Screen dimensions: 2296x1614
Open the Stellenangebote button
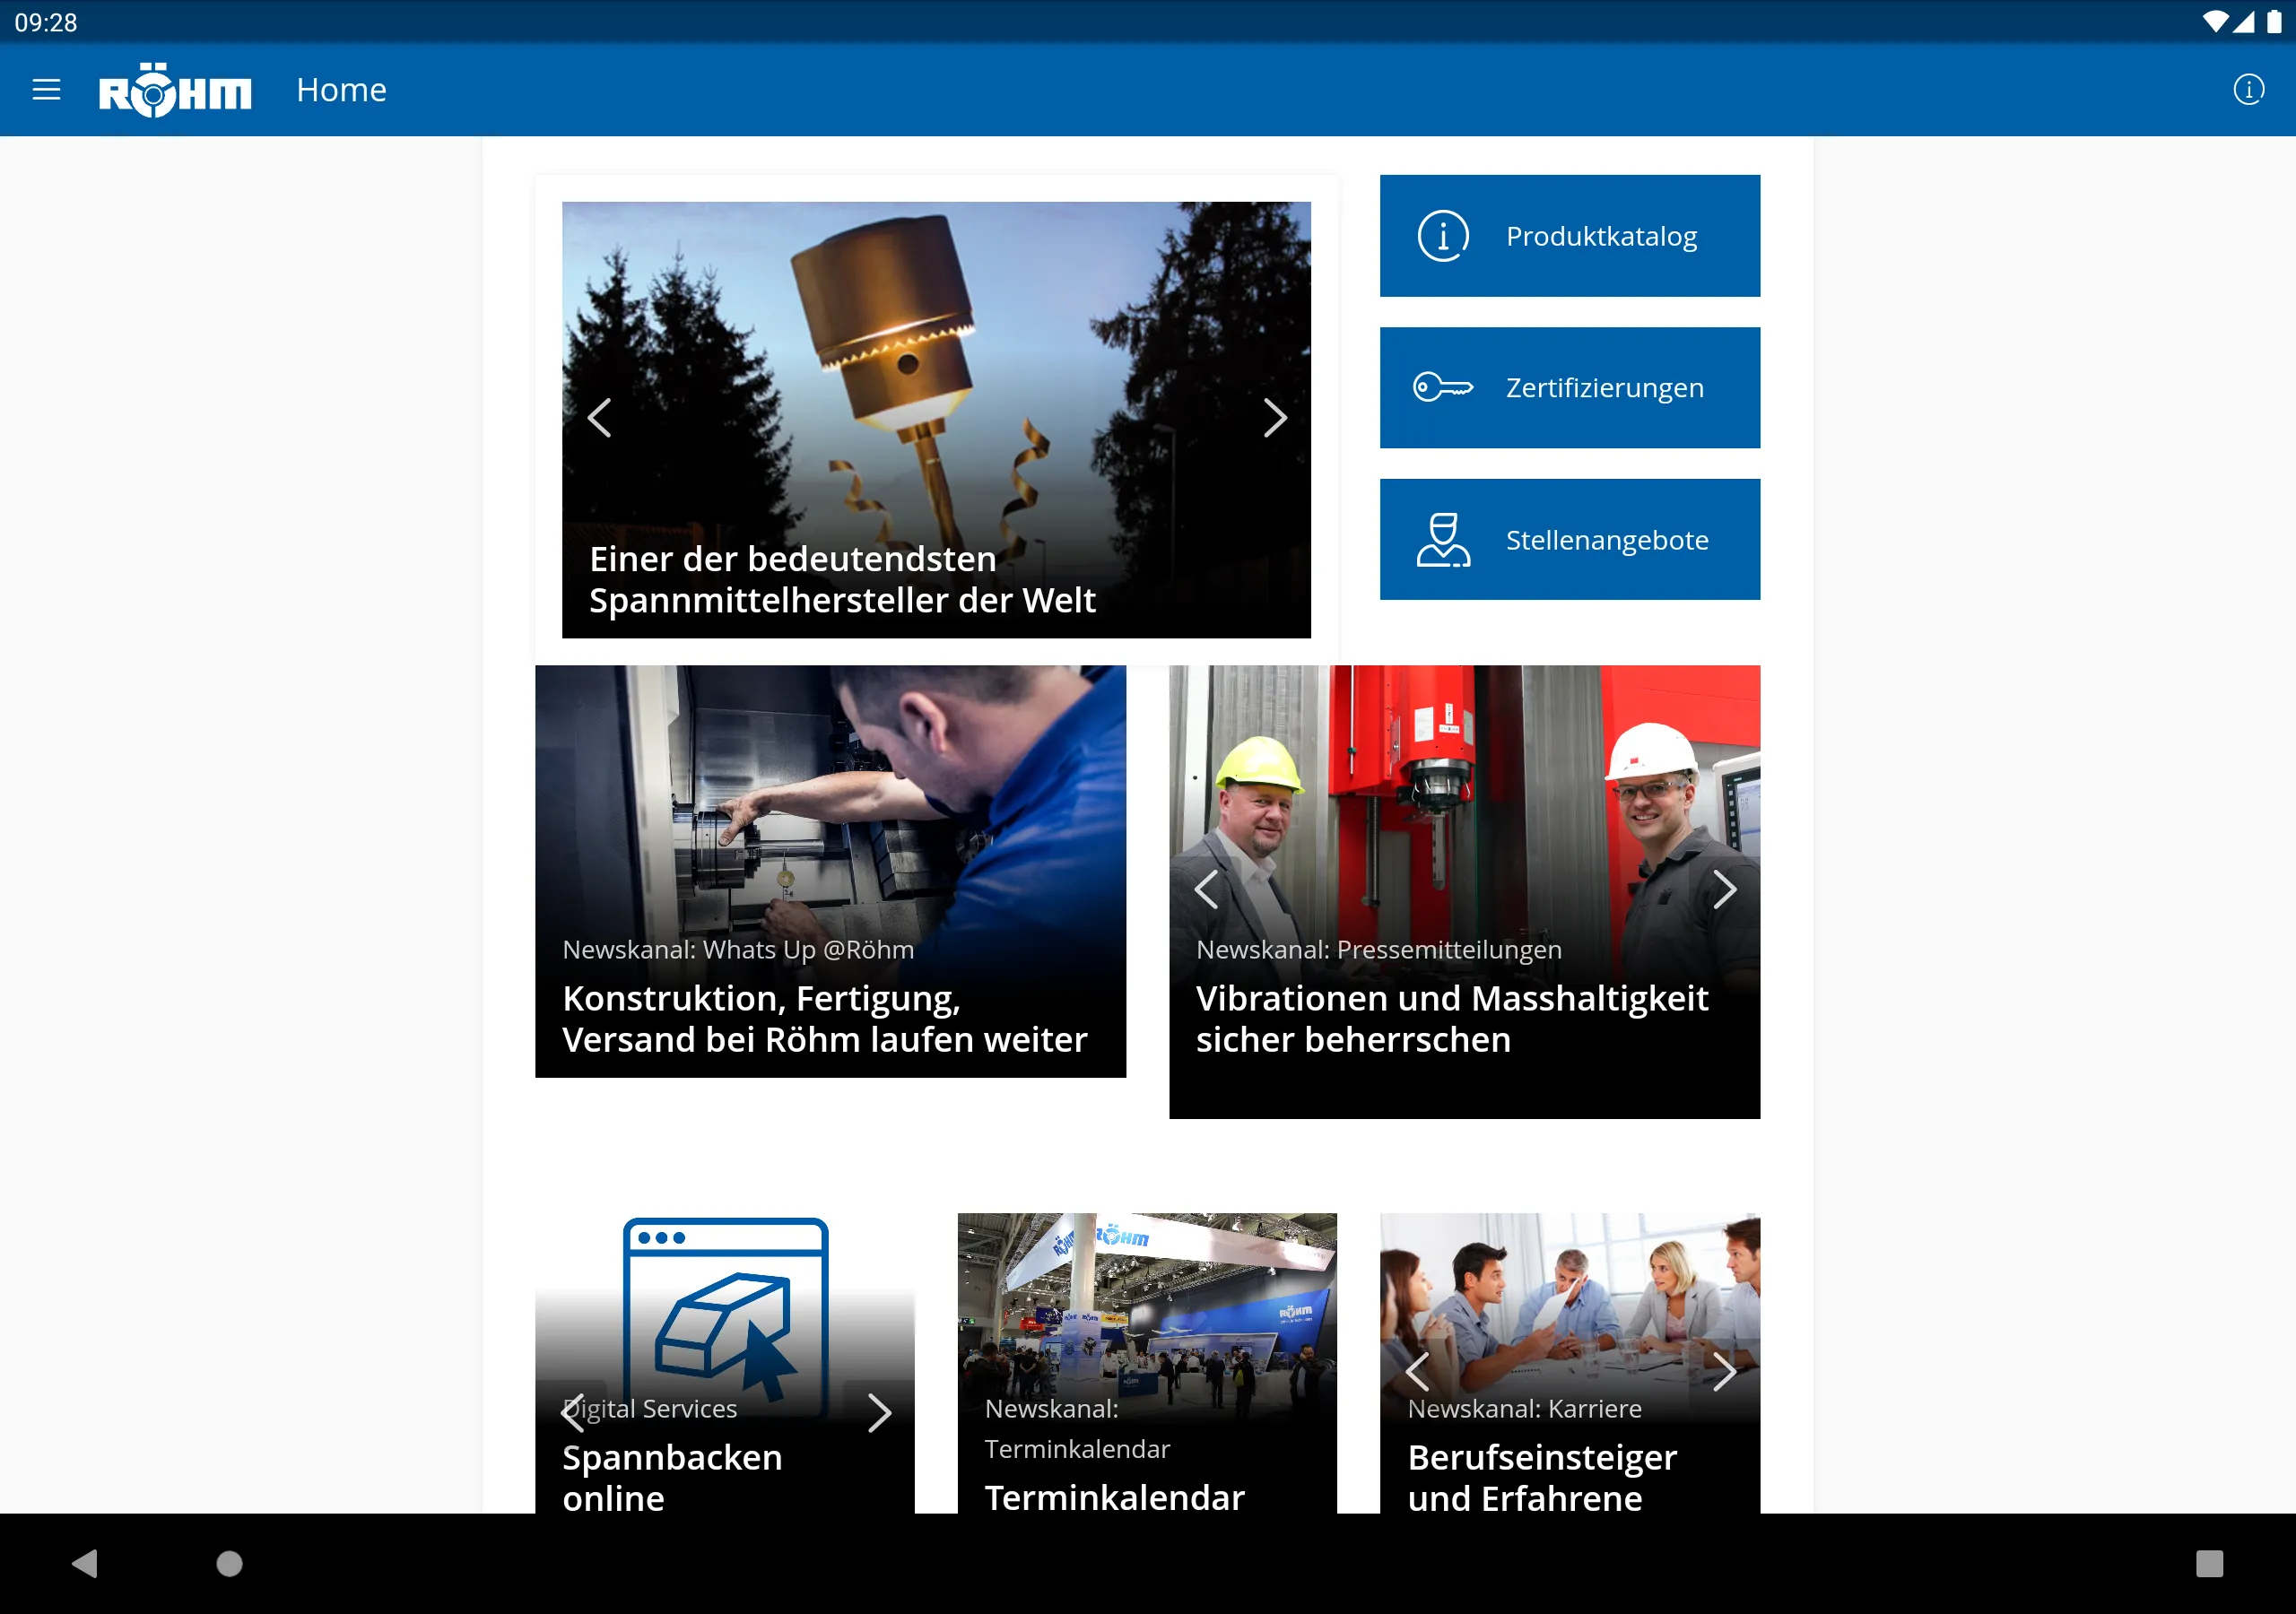click(1569, 540)
